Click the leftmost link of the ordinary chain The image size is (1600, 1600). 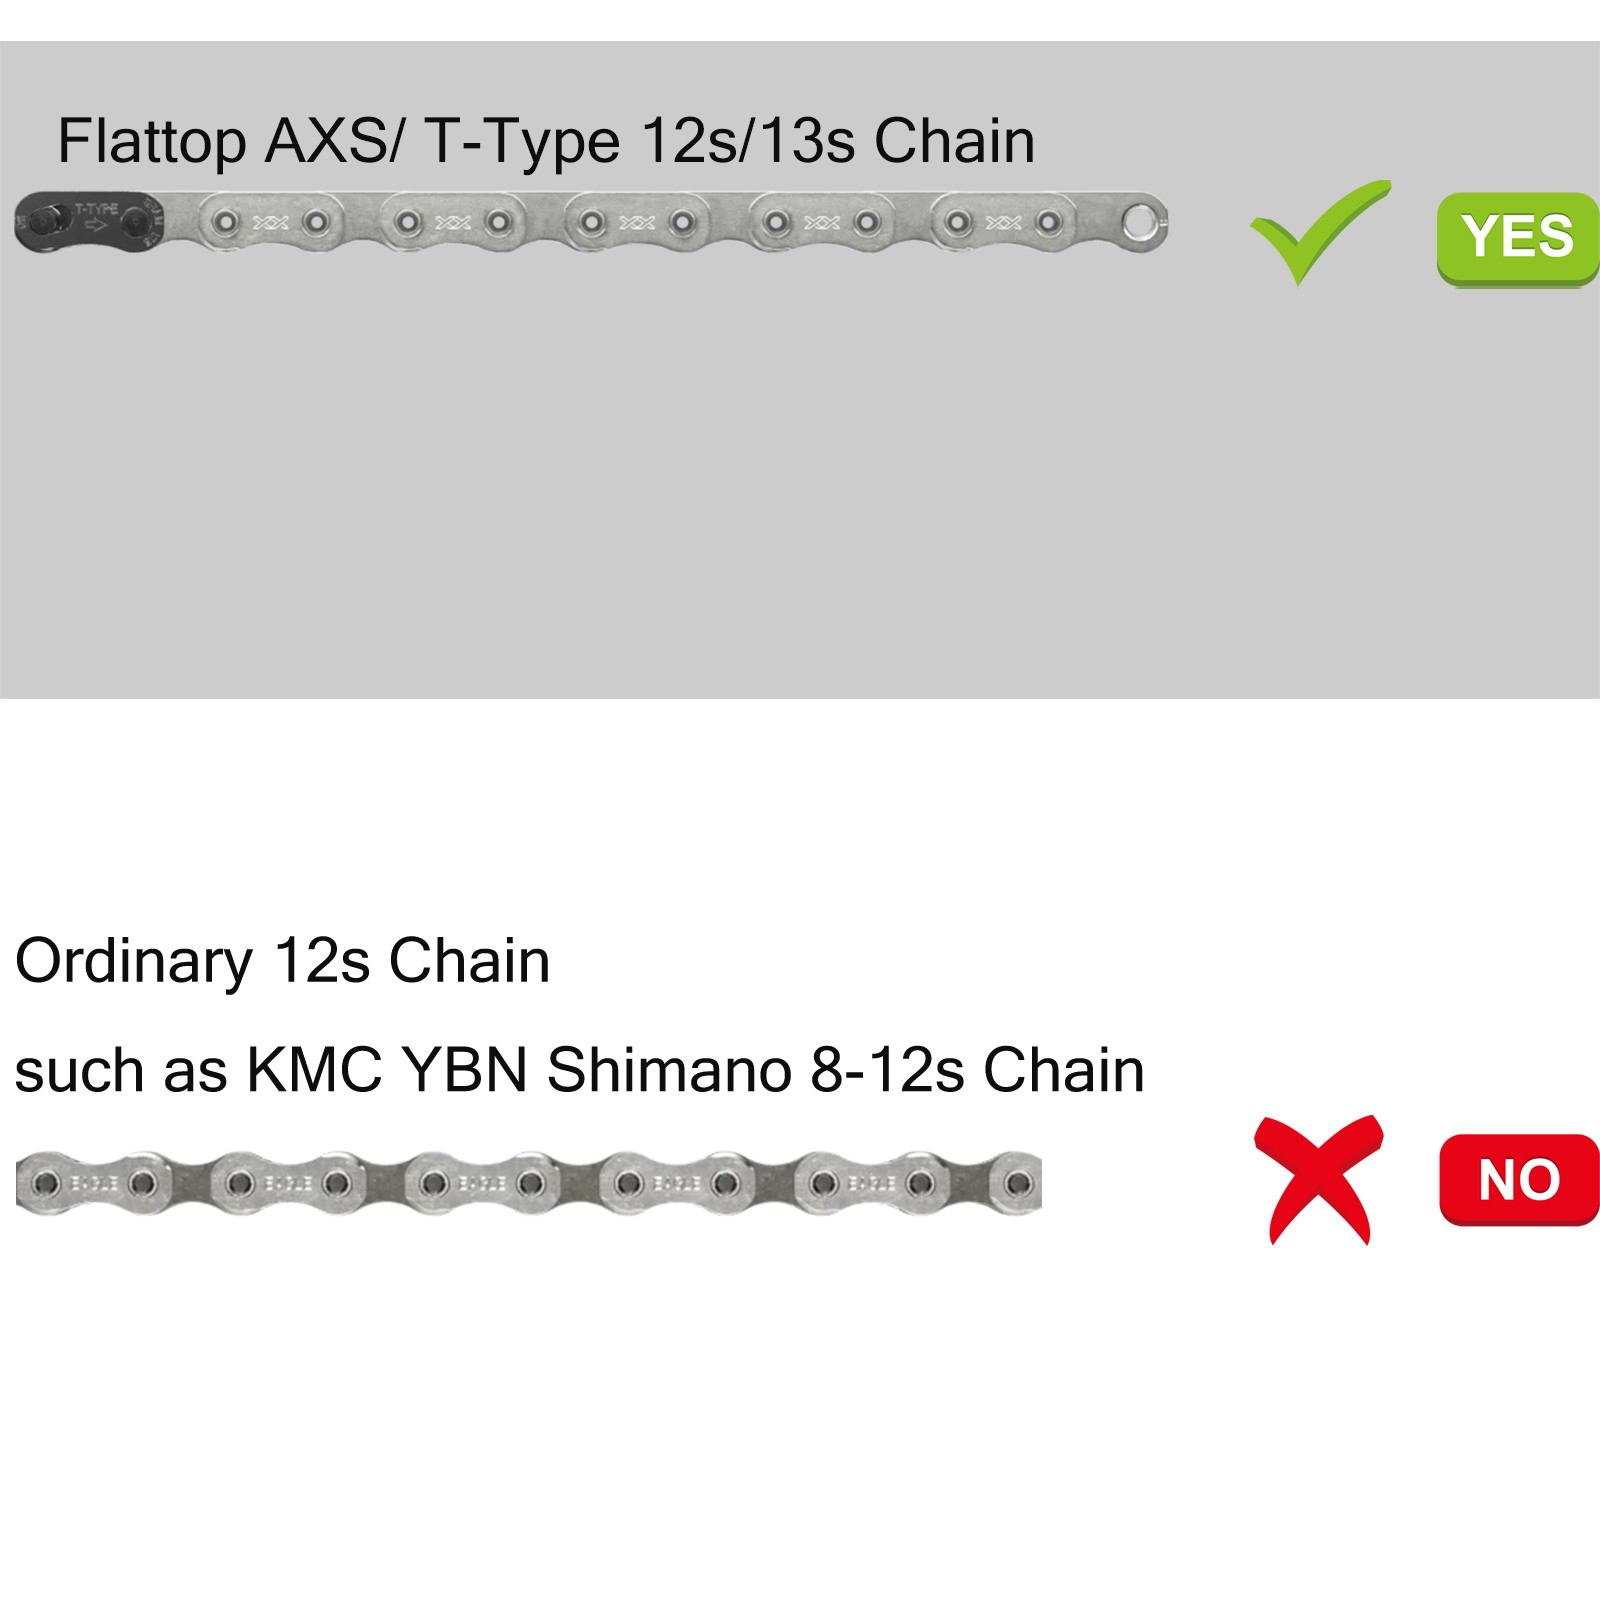(92, 1184)
